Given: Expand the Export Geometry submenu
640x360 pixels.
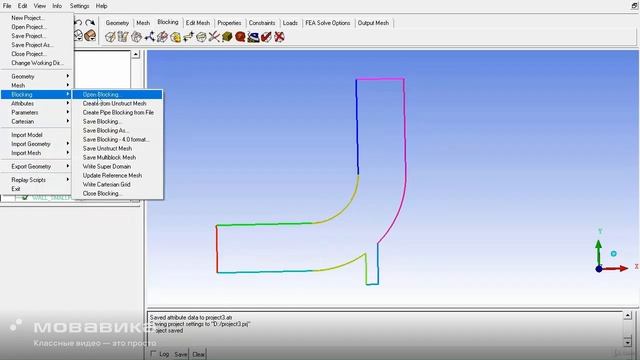Looking at the screenshot, I should 37,166.
